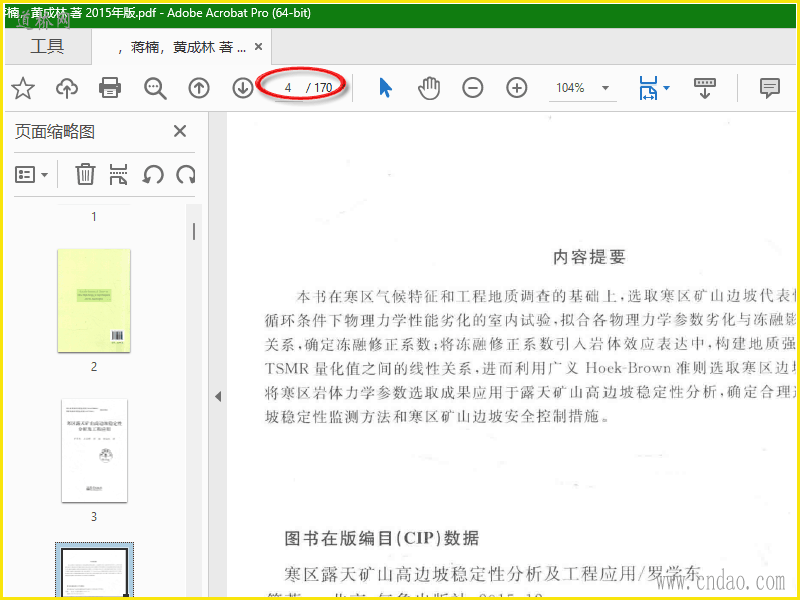Viewport: 800px width, 600px height.
Task: Click the thumbnail label number 1
Action: (94, 216)
